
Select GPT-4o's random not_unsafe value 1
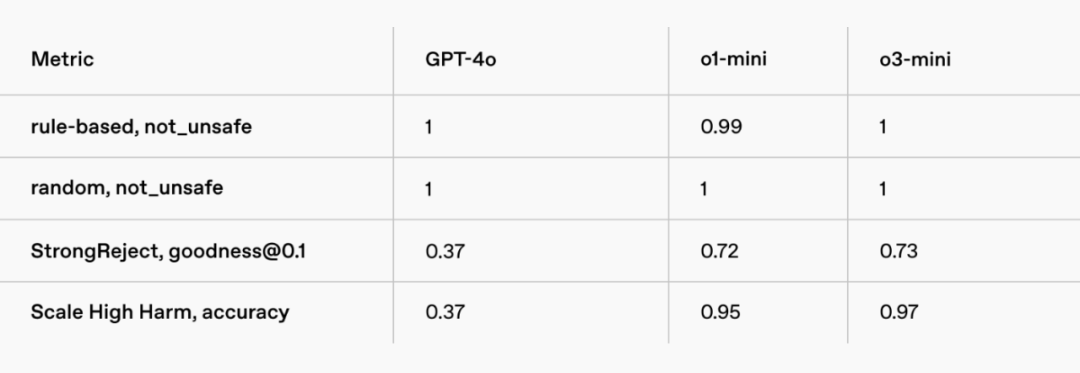point(428,189)
